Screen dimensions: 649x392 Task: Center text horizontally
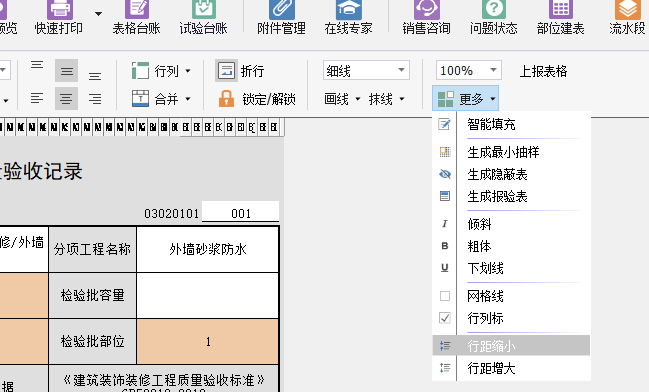[67, 99]
